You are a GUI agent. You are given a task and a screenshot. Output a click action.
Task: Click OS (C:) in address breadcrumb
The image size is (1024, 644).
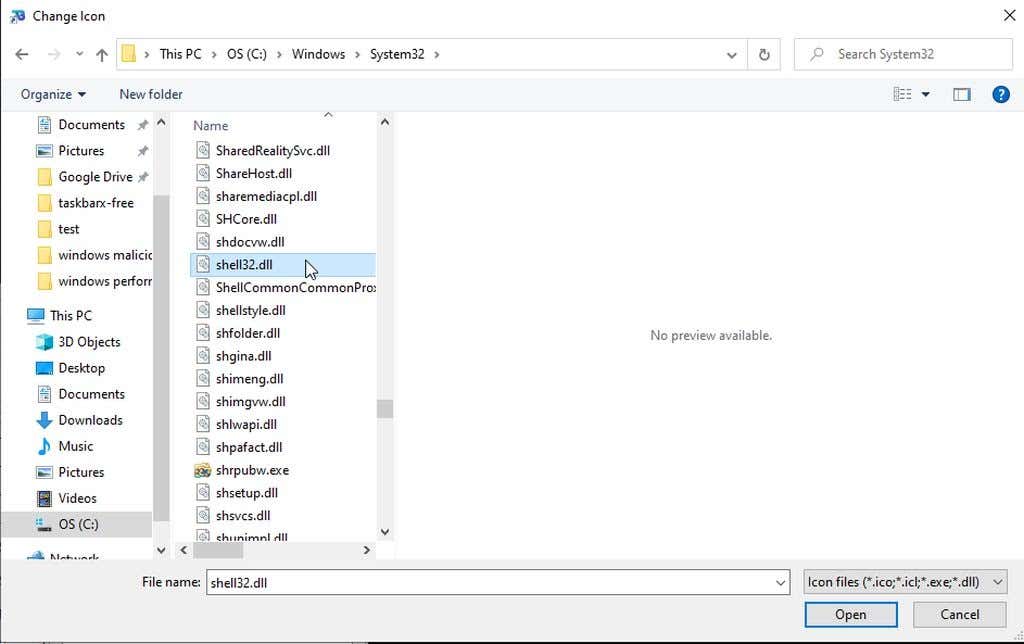[x=247, y=54]
